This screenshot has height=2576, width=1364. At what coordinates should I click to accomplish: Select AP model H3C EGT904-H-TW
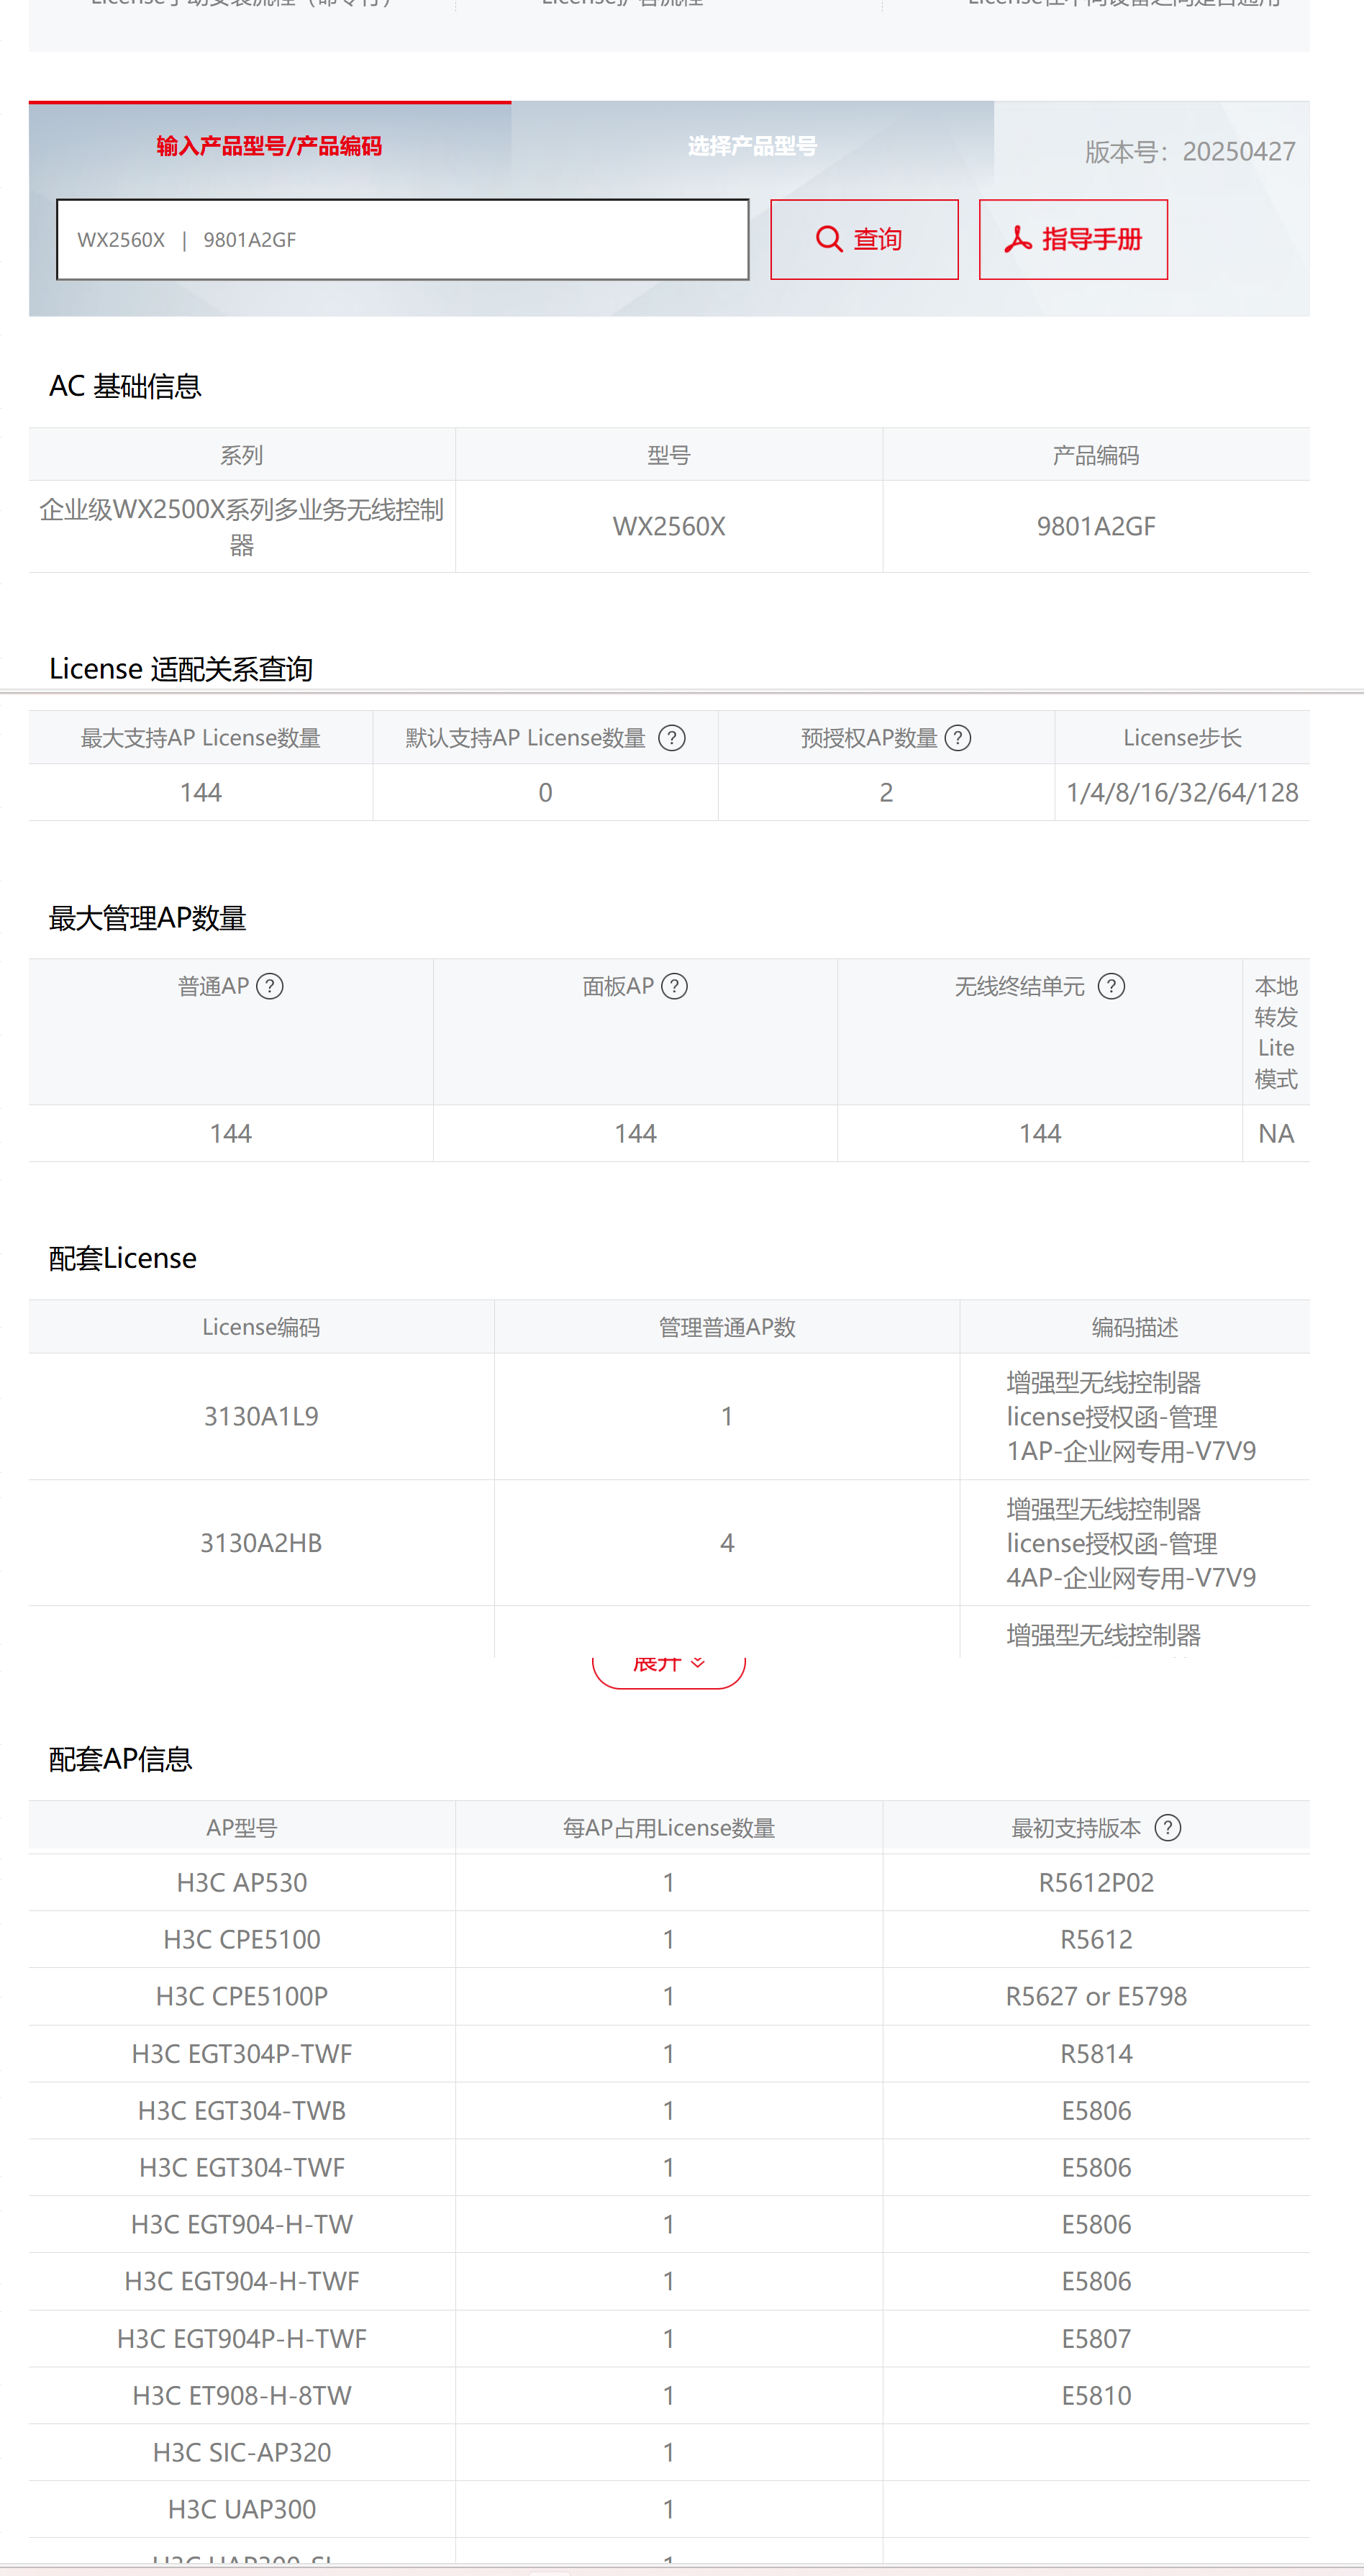[x=242, y=2225]
